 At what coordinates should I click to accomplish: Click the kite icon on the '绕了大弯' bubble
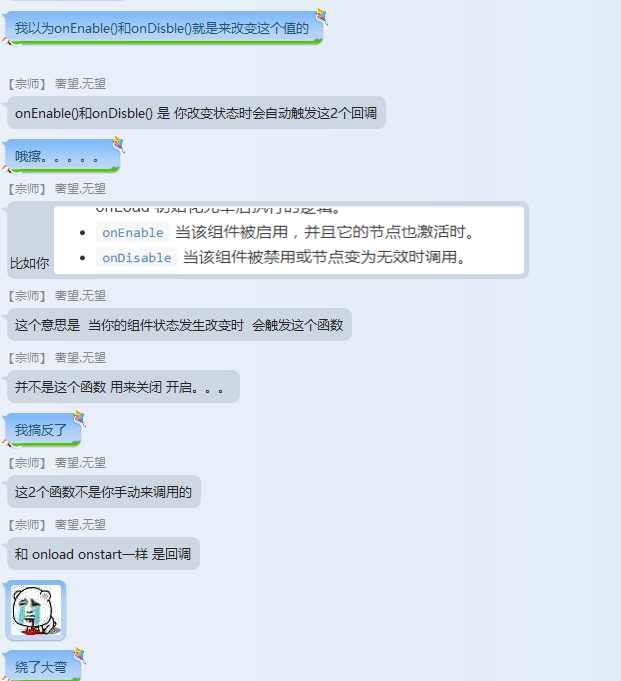(x=79, y=656)
